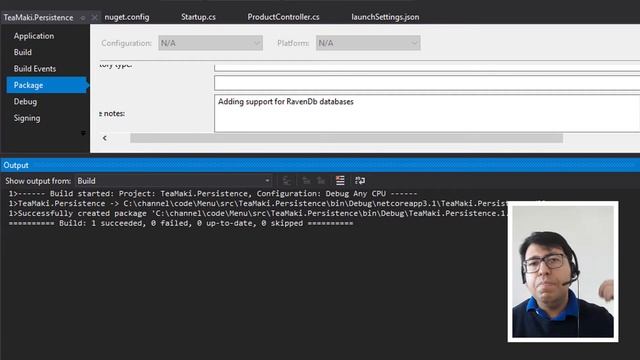Click the 'Build started' output line

click(213, 193)
